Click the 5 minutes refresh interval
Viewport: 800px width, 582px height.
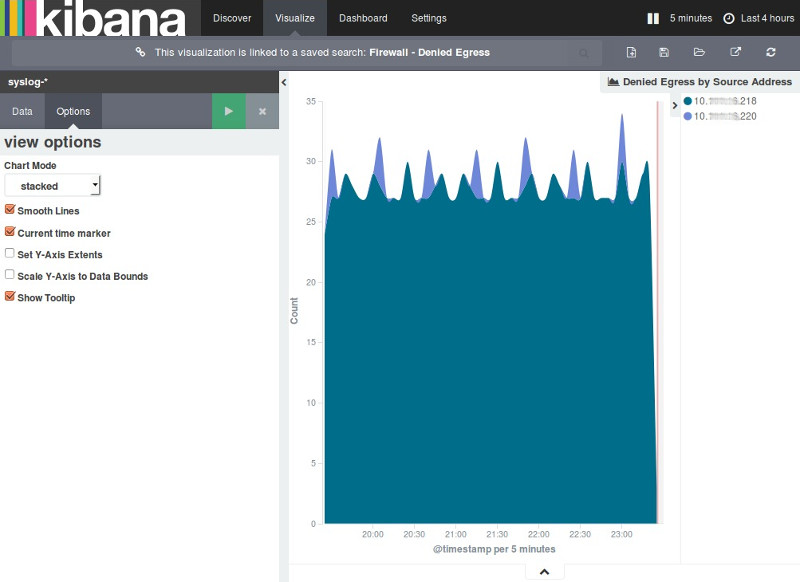coord(690,18)
